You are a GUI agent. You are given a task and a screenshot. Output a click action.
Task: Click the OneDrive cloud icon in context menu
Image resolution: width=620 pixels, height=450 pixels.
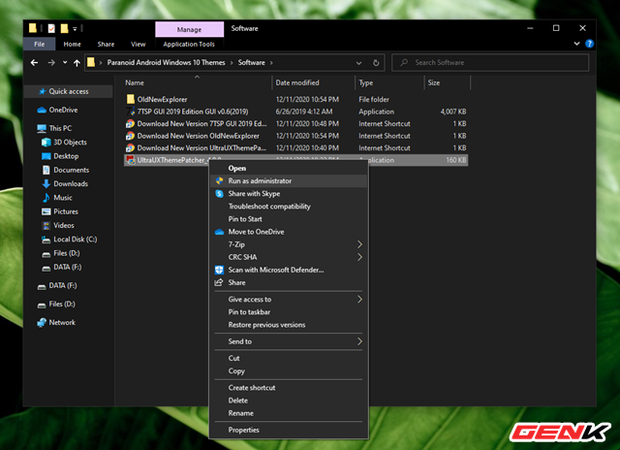(219, 232)
